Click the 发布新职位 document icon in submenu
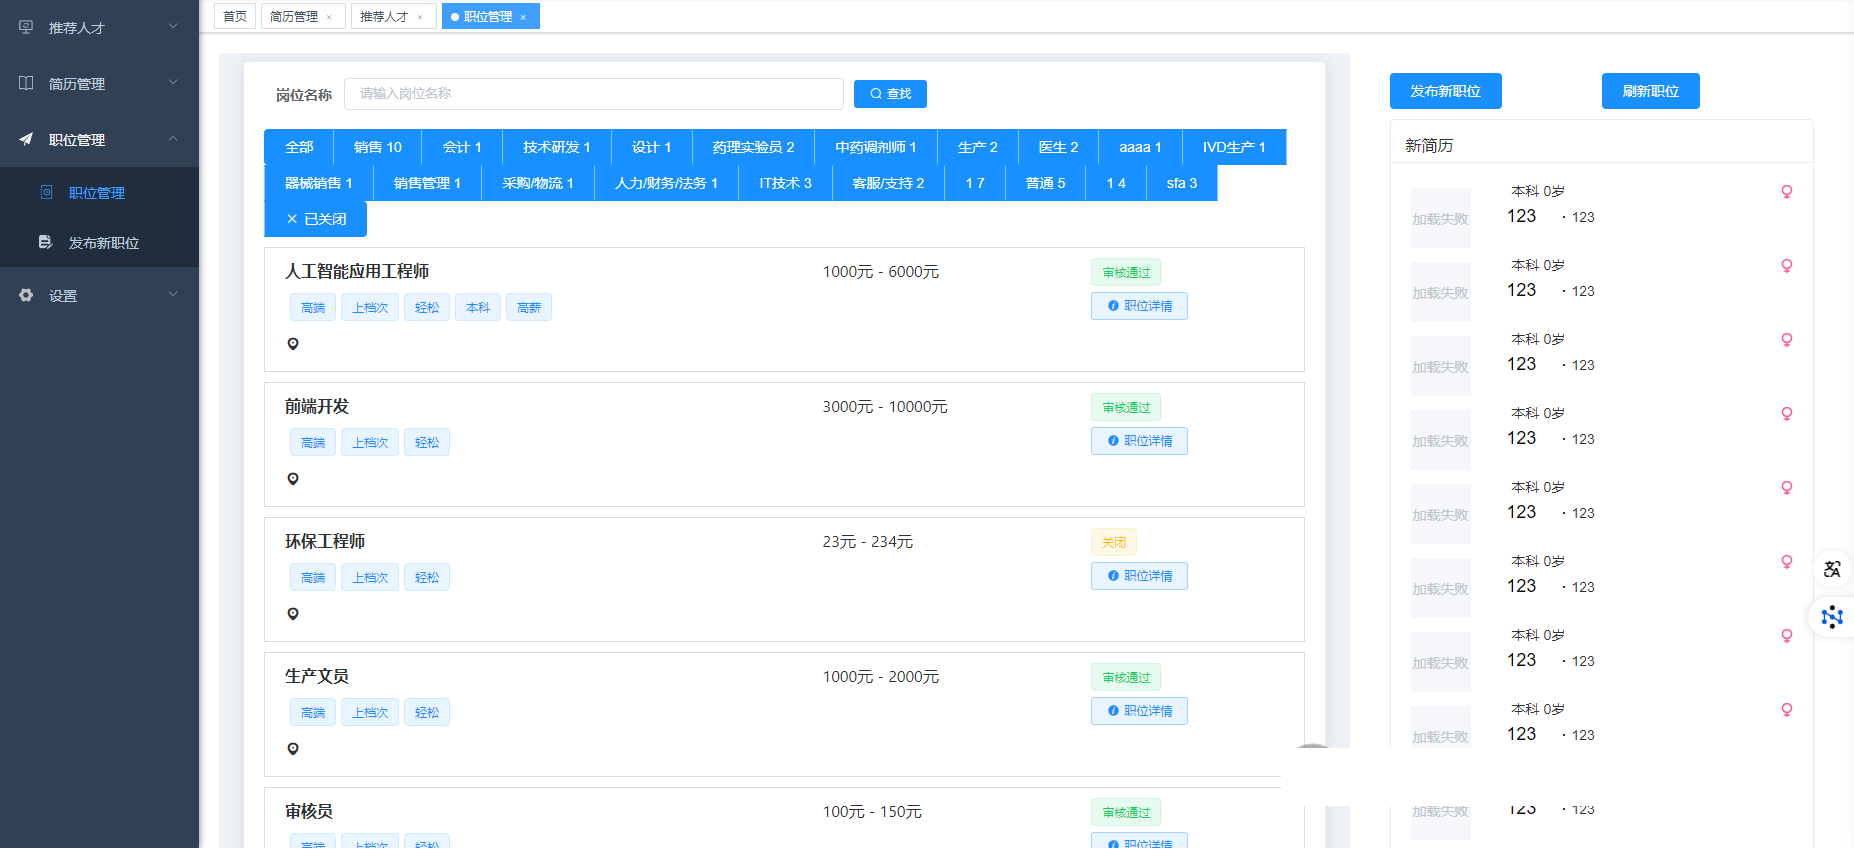Image resolution: width=1854 pixels, height=849 pixels. click(x=45, y=242)
